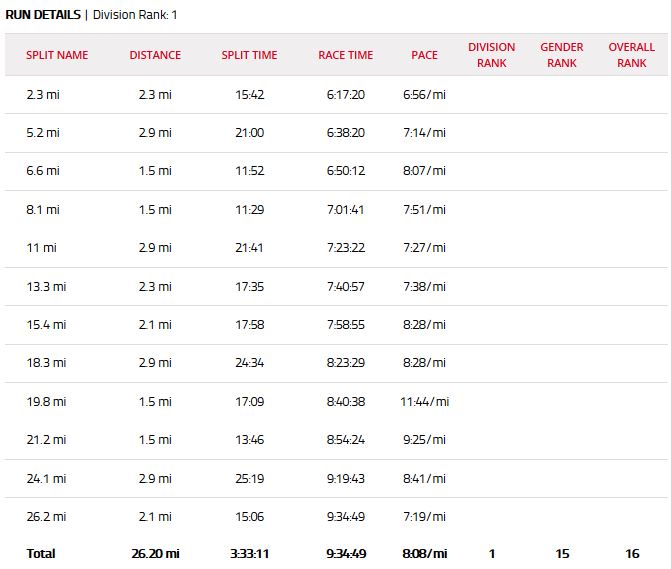
Task: Click the GENDER RANK column header
Action: pyautogui.click(x=562, y=55)
